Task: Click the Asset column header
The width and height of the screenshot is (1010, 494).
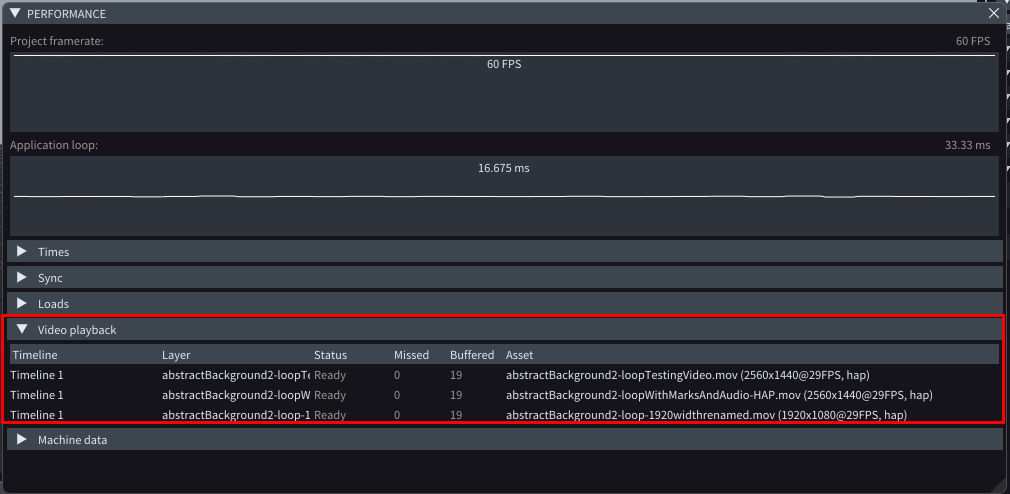Action: click(x=520, y=355)
